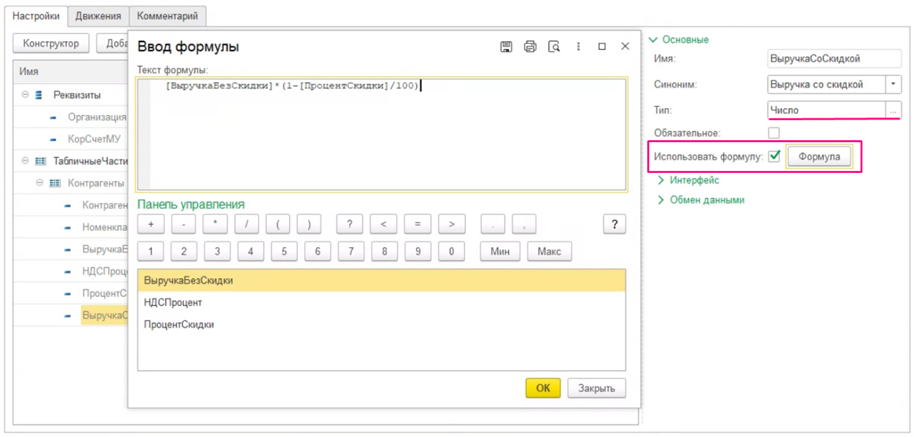Click digit 9 button
This screenshot has width=914, height=437.
tap(418, 252)
